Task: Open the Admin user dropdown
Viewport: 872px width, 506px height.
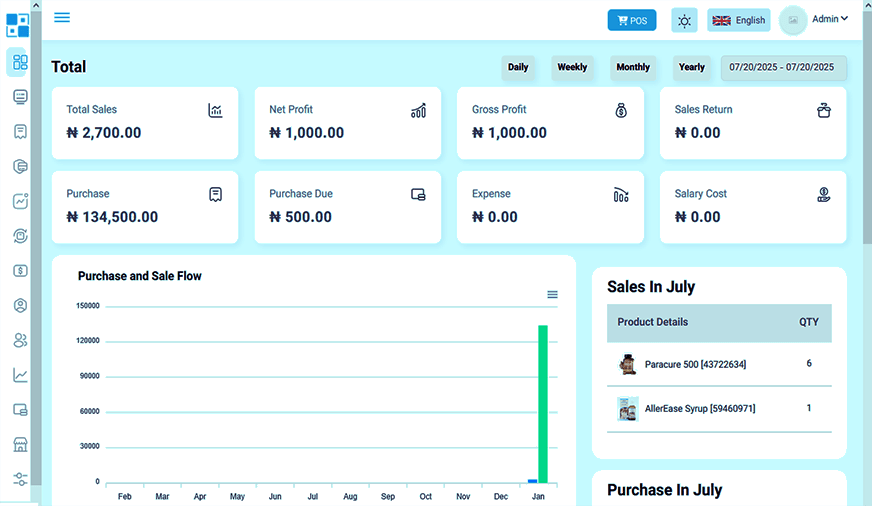Action: click(829, 19)
